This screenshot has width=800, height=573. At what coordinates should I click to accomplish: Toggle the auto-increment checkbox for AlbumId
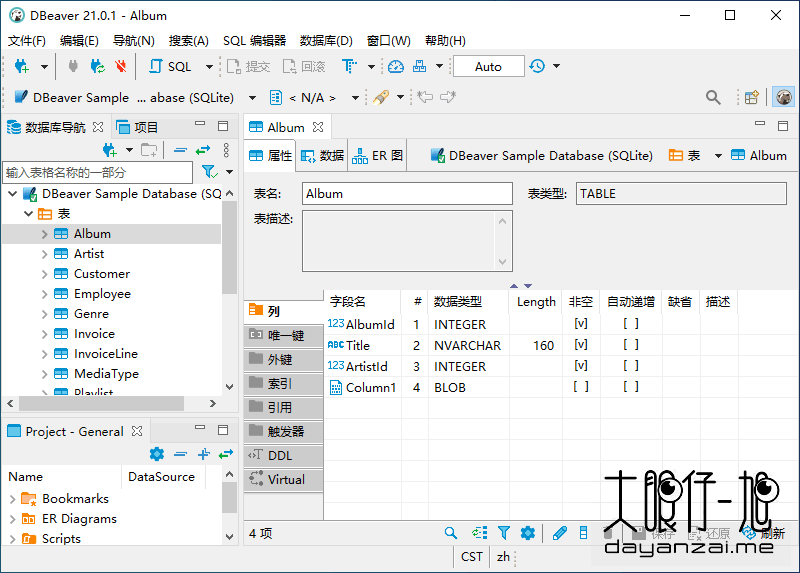click(630, 324)
